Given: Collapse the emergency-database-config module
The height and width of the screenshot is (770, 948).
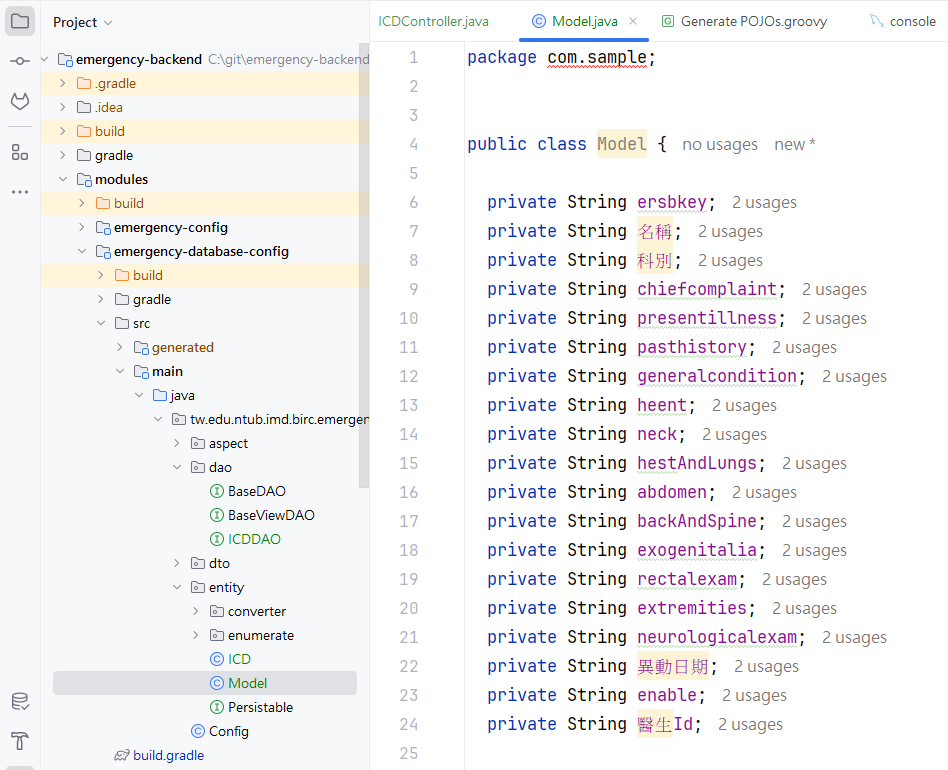Looking at the screenshot, I should click(x=82, y=251).
